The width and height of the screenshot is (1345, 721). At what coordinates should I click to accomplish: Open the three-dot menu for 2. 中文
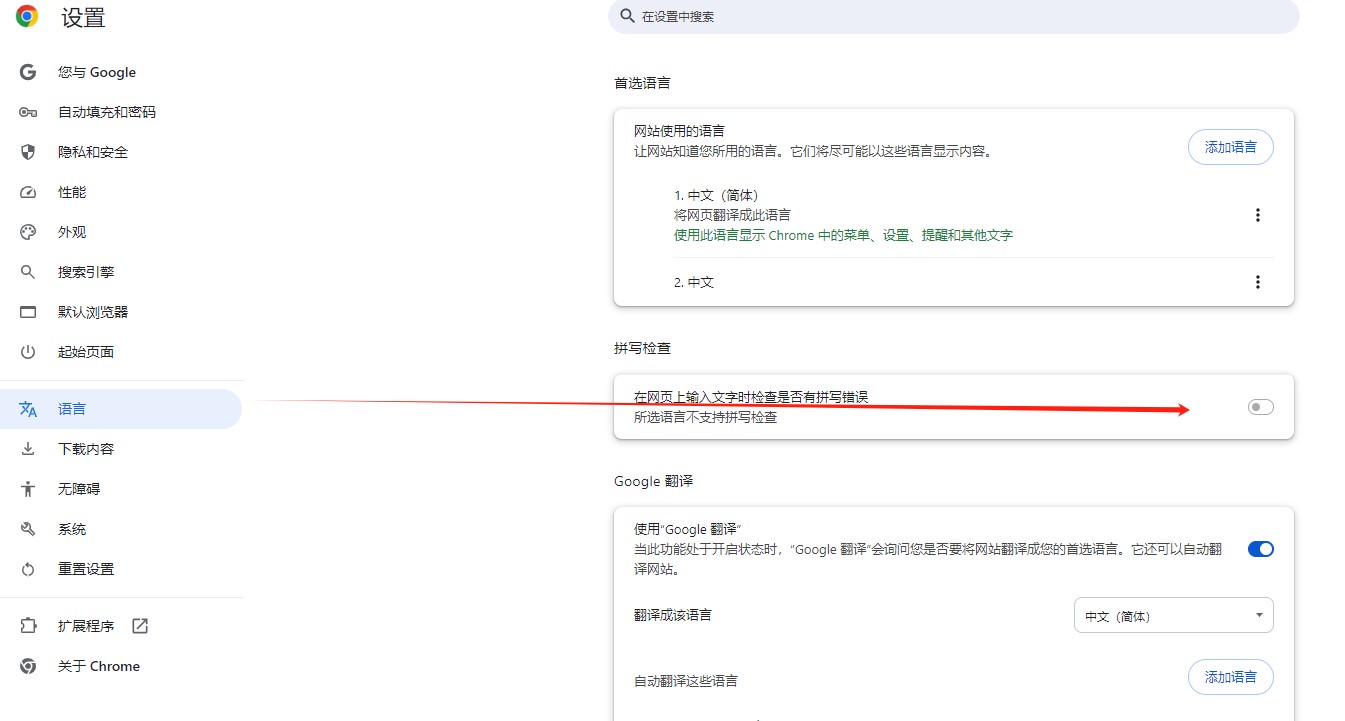[1258, 282]
